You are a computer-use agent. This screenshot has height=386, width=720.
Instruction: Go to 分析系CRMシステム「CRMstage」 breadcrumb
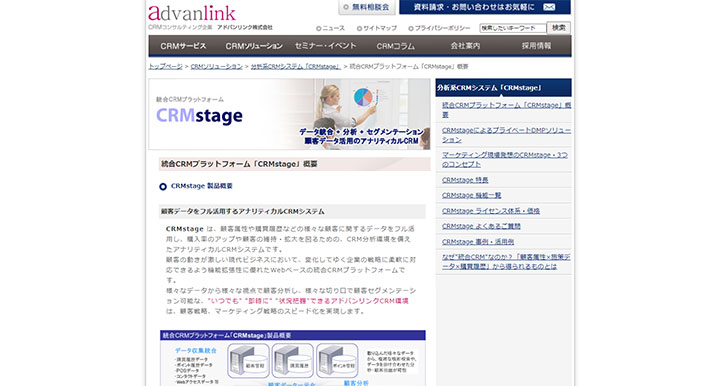tap(295, 67)
